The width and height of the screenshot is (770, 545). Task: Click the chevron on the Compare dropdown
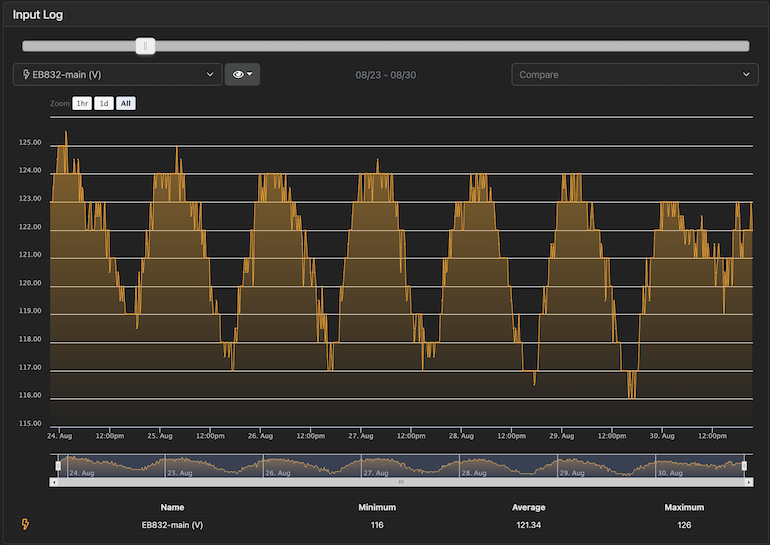pyautogui.click(x=746, y=75)
